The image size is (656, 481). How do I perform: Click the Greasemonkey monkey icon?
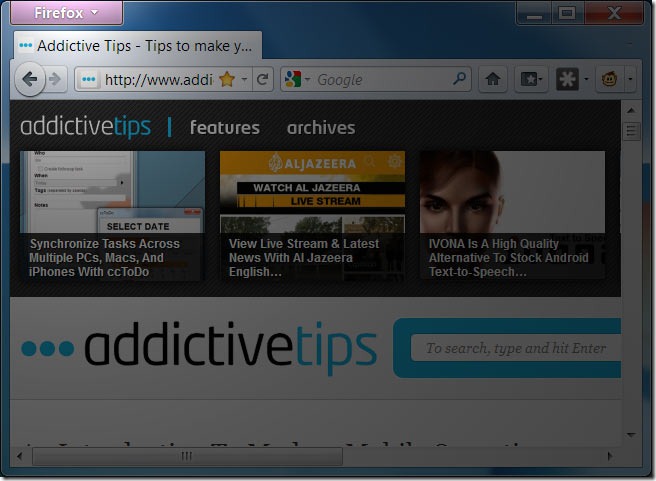coord(610,79)
